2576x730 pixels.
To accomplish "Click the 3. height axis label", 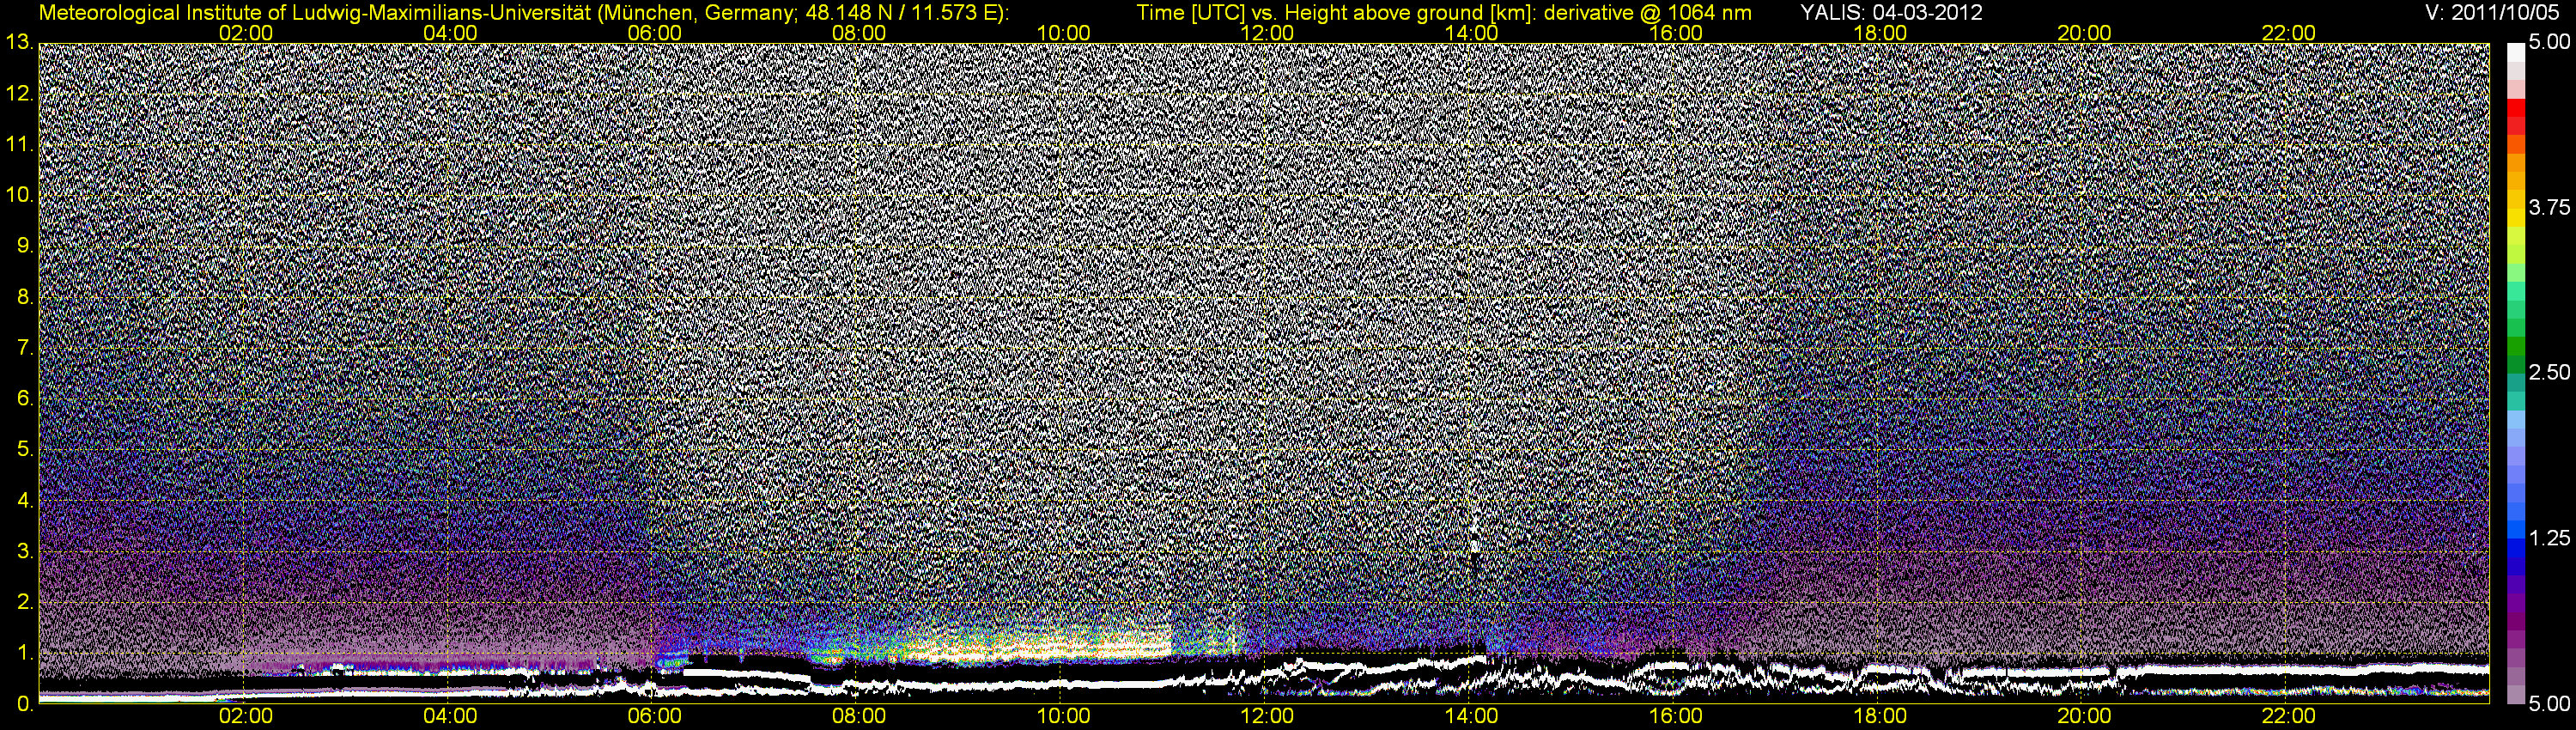I will [25, 552].
